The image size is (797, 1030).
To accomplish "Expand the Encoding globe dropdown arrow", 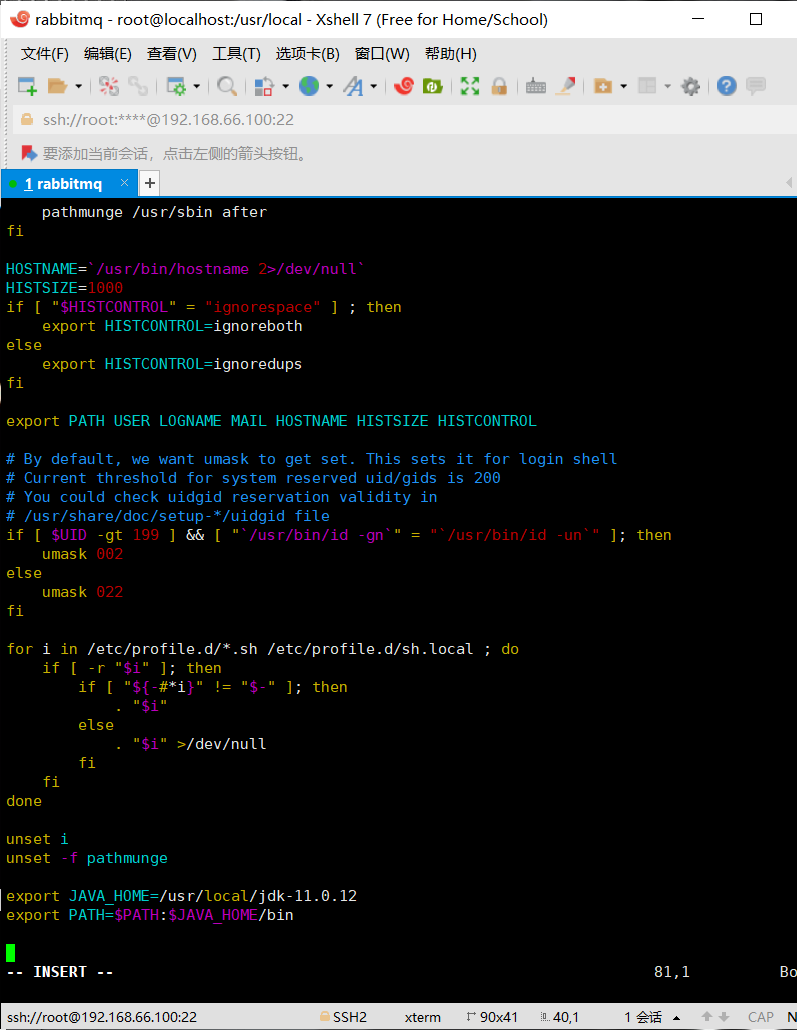I will 329,86.
